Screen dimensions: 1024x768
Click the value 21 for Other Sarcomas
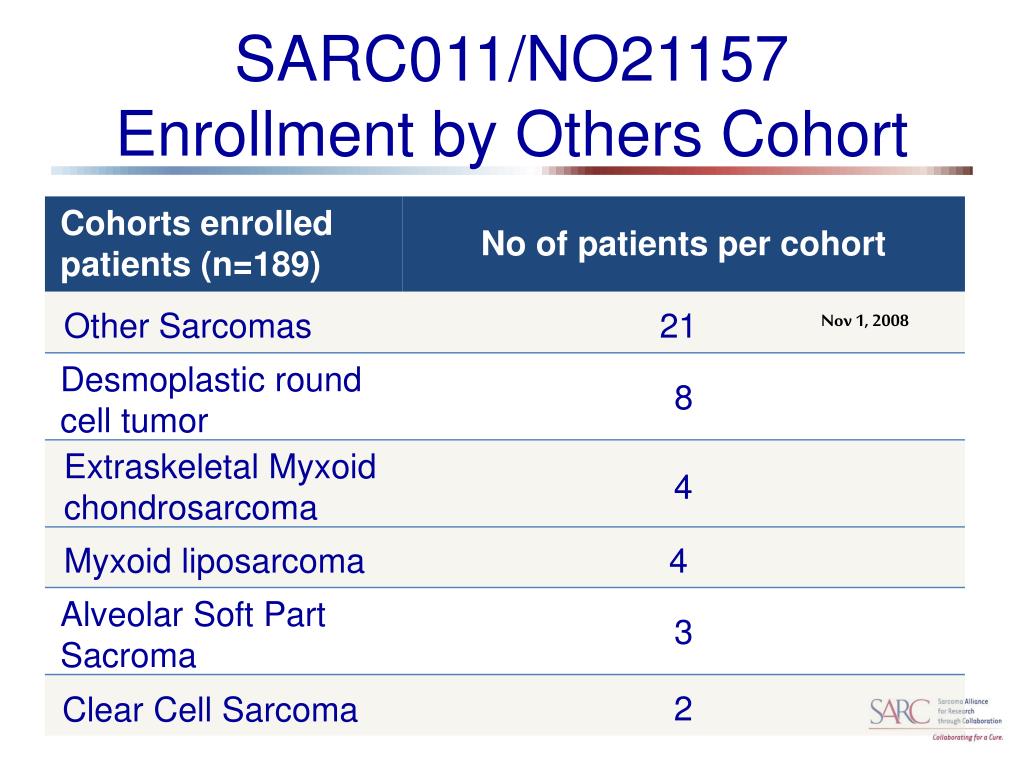677,326
